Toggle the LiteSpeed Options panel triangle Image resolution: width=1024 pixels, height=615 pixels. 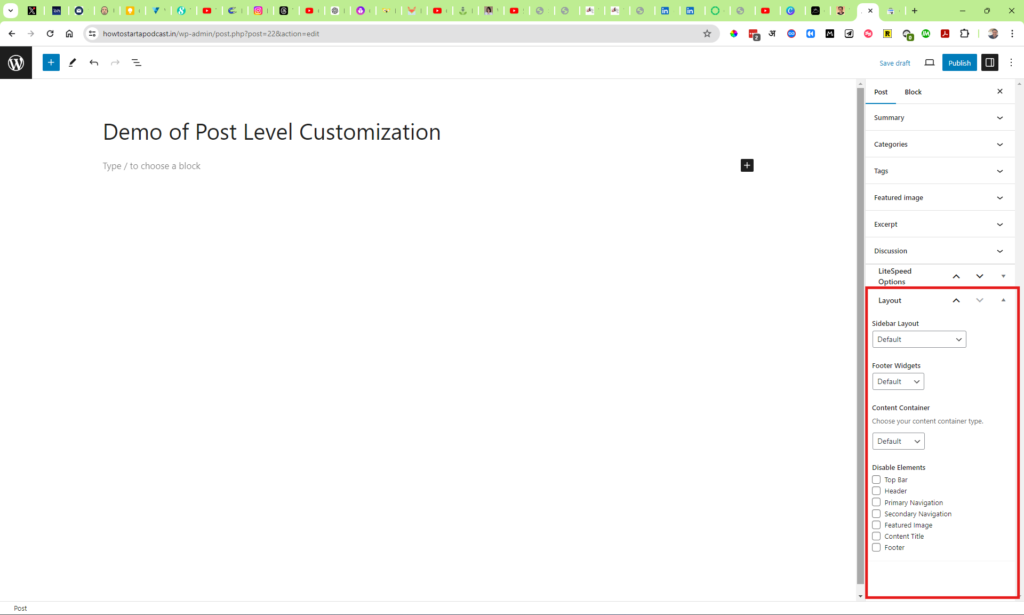(x=1003, y=276)
